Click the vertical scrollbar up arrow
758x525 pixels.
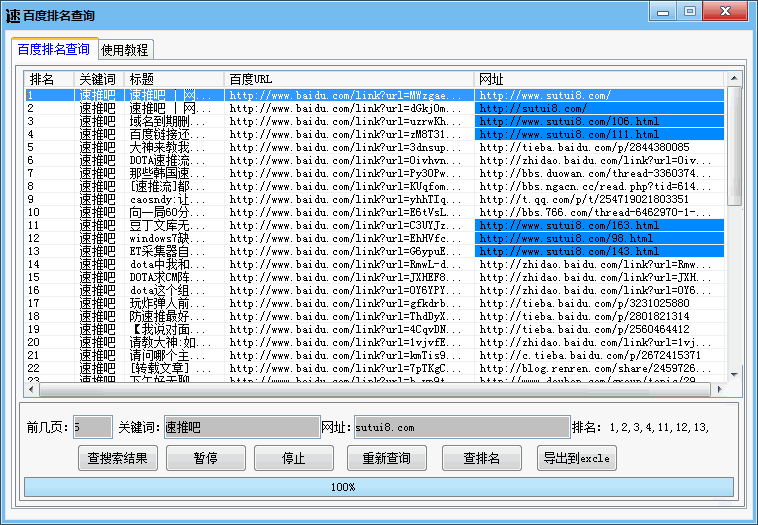click(734, 78)
